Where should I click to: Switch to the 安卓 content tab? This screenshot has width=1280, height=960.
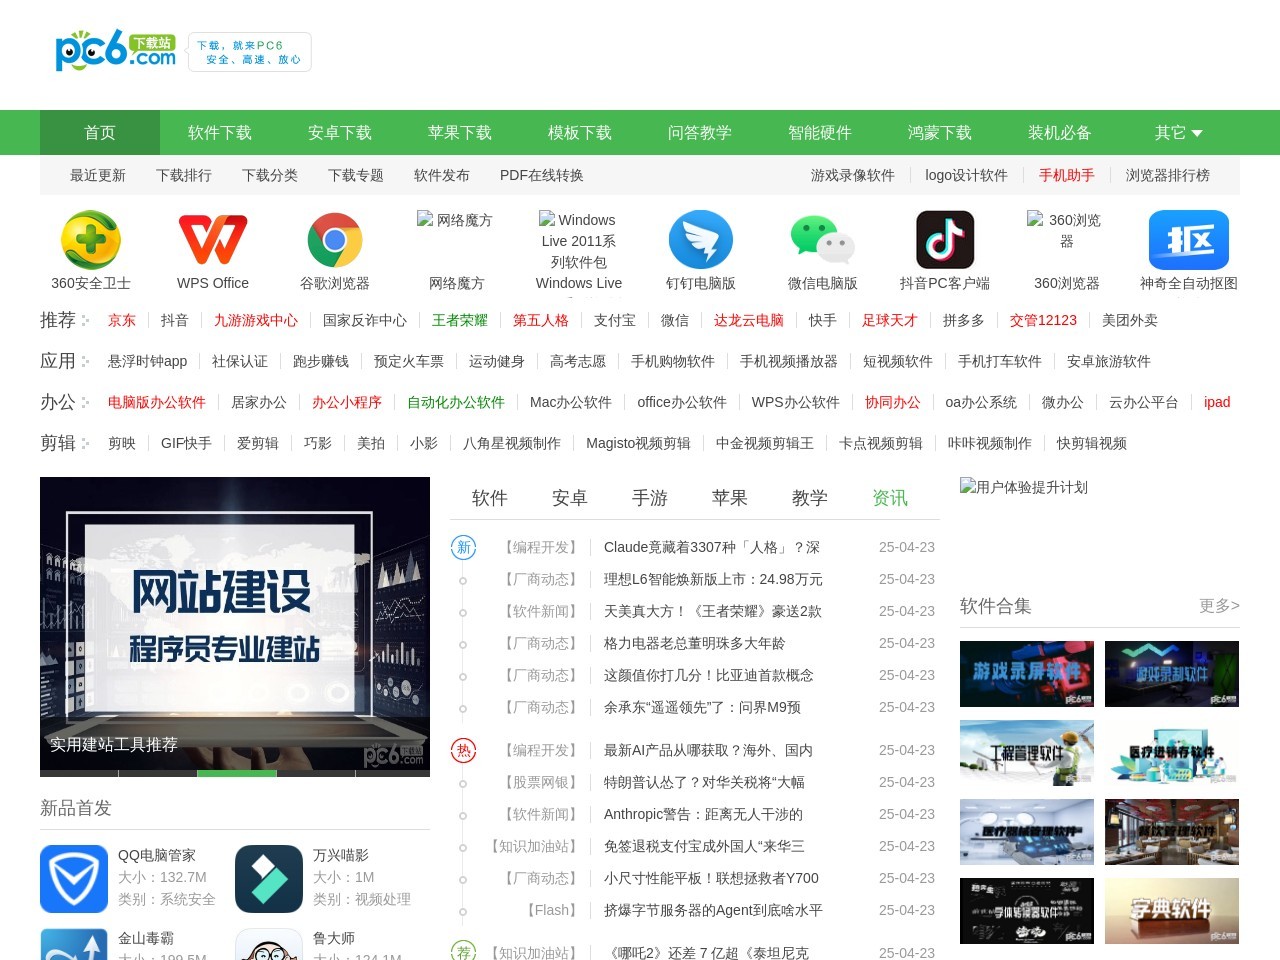coord(570,498)
